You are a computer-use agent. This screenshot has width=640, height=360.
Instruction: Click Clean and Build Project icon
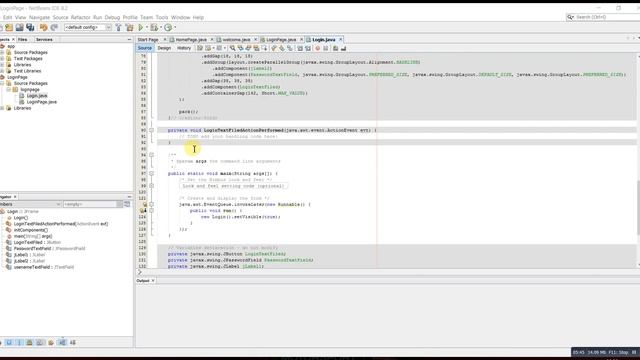[129, 27]
